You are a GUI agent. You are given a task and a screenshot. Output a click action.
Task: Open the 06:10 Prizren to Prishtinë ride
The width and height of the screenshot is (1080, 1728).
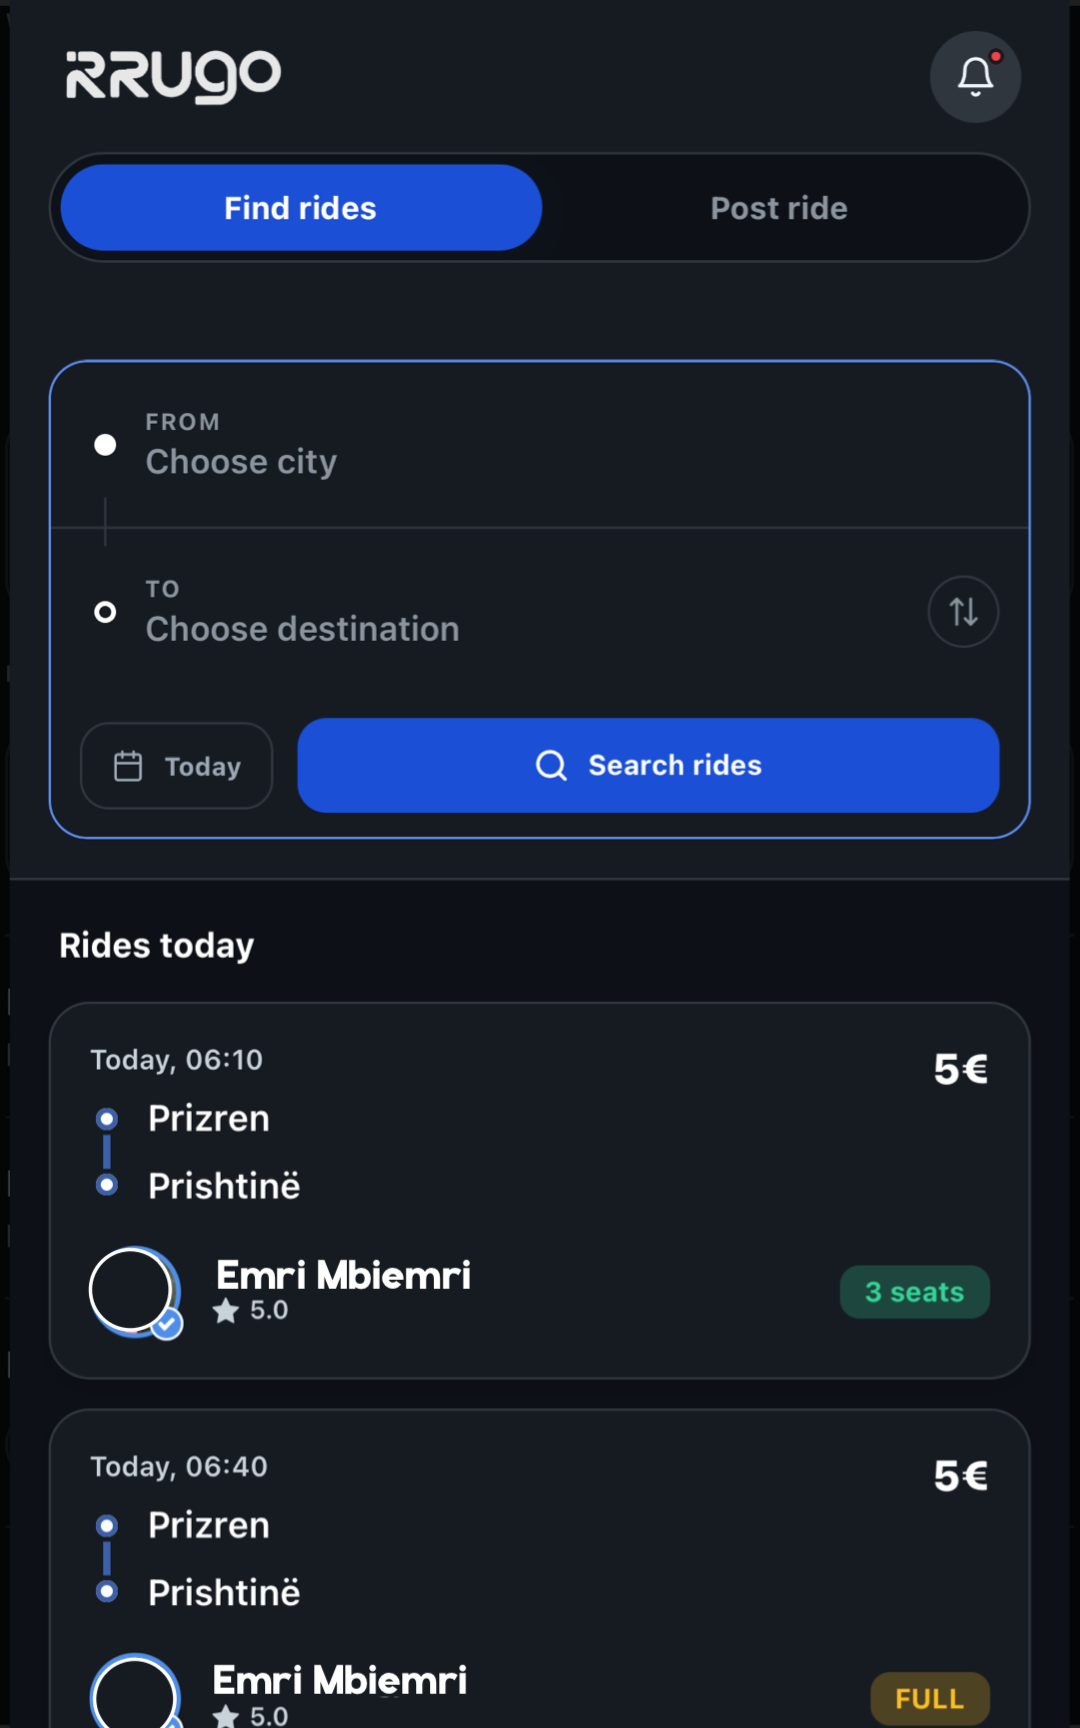tap(540, 1150)
